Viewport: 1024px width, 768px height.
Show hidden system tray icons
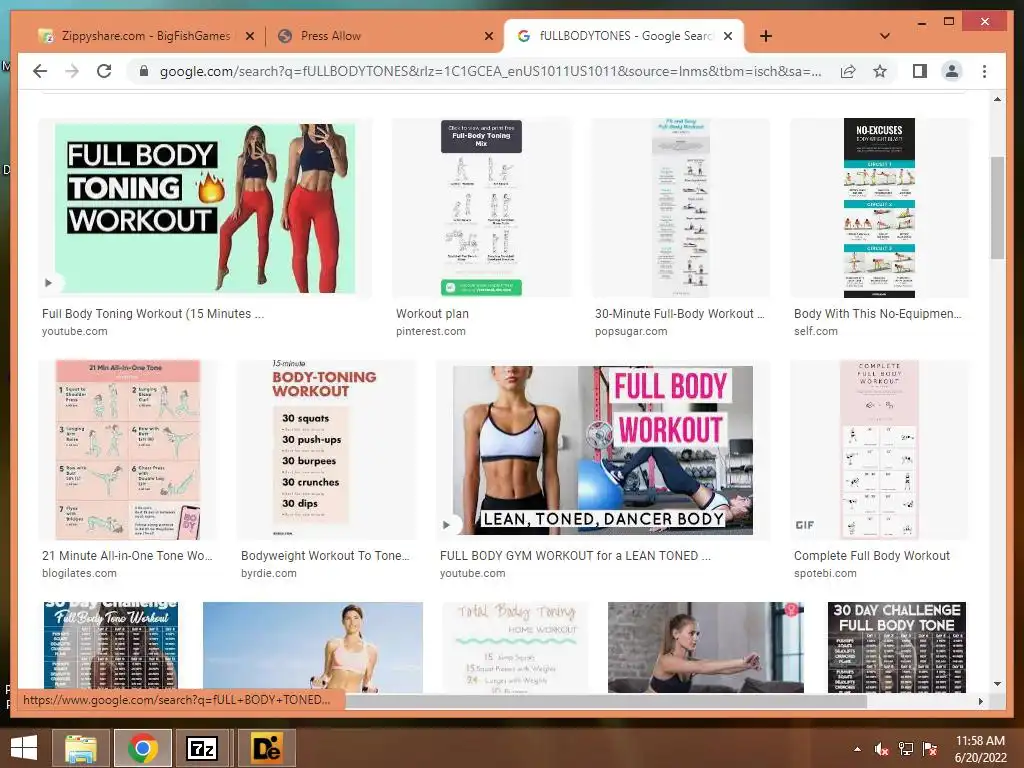pyautogui.click(x=857, y=749)
